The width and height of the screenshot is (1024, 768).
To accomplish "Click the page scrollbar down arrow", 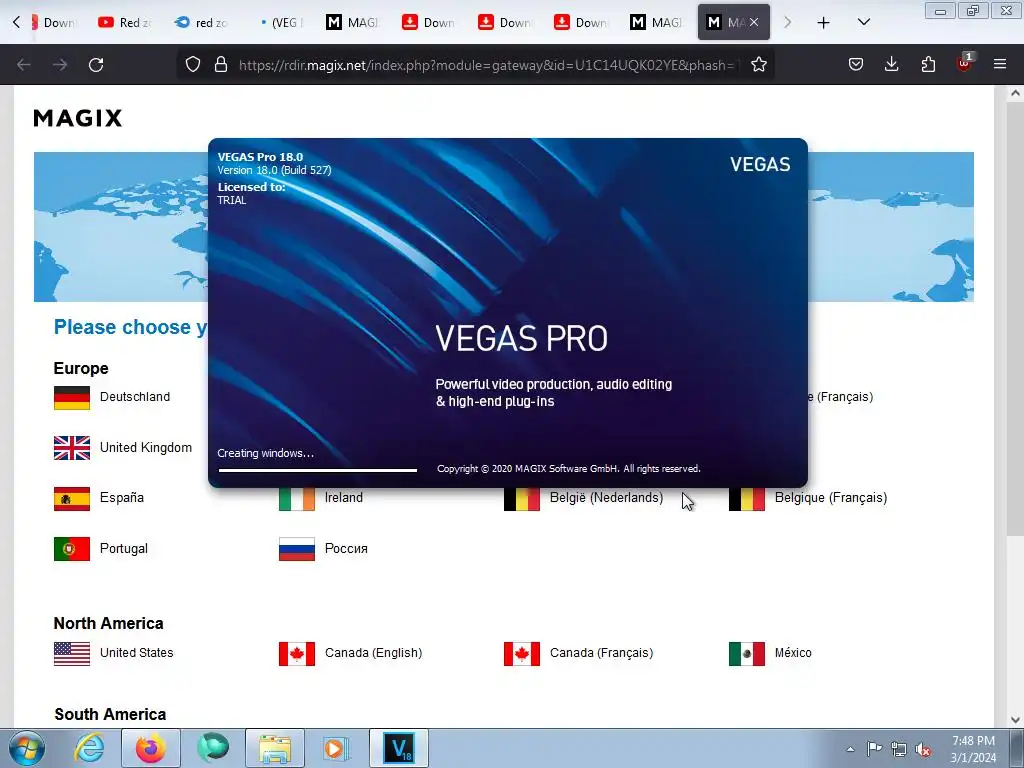I will [x=1016, y=720].
